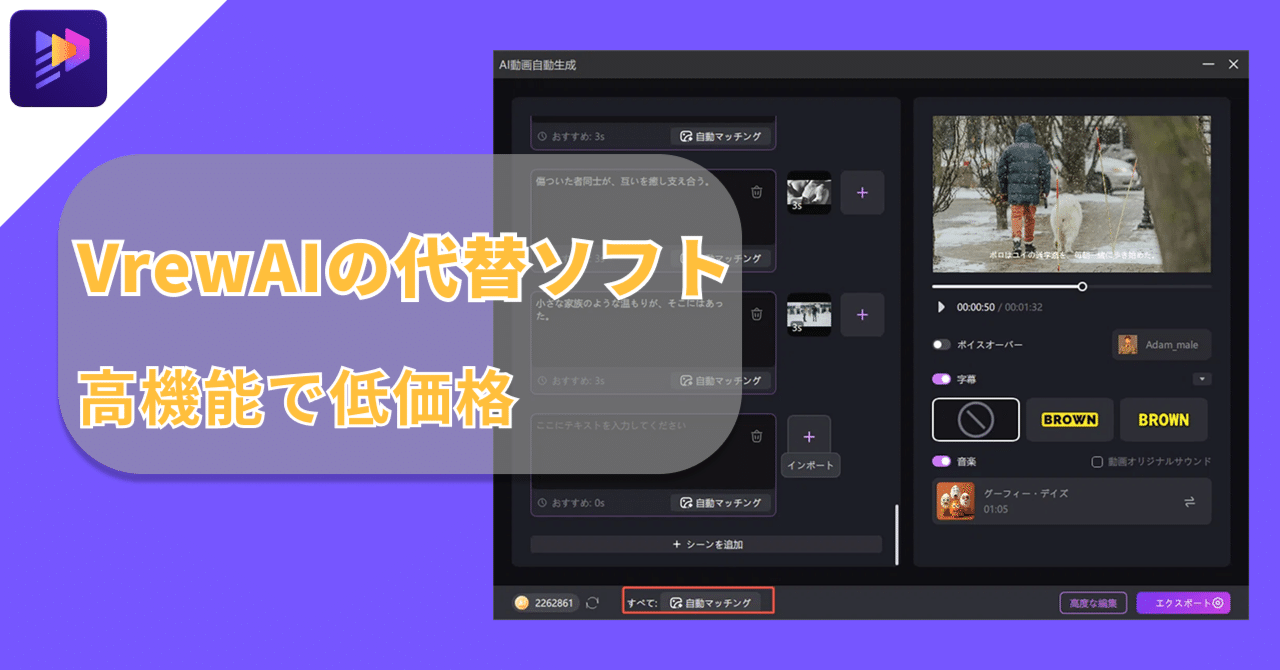This screenshot has height=670, width=1280.
Task: Disable the 音楽 music toggle
Action: coord(939,462)
